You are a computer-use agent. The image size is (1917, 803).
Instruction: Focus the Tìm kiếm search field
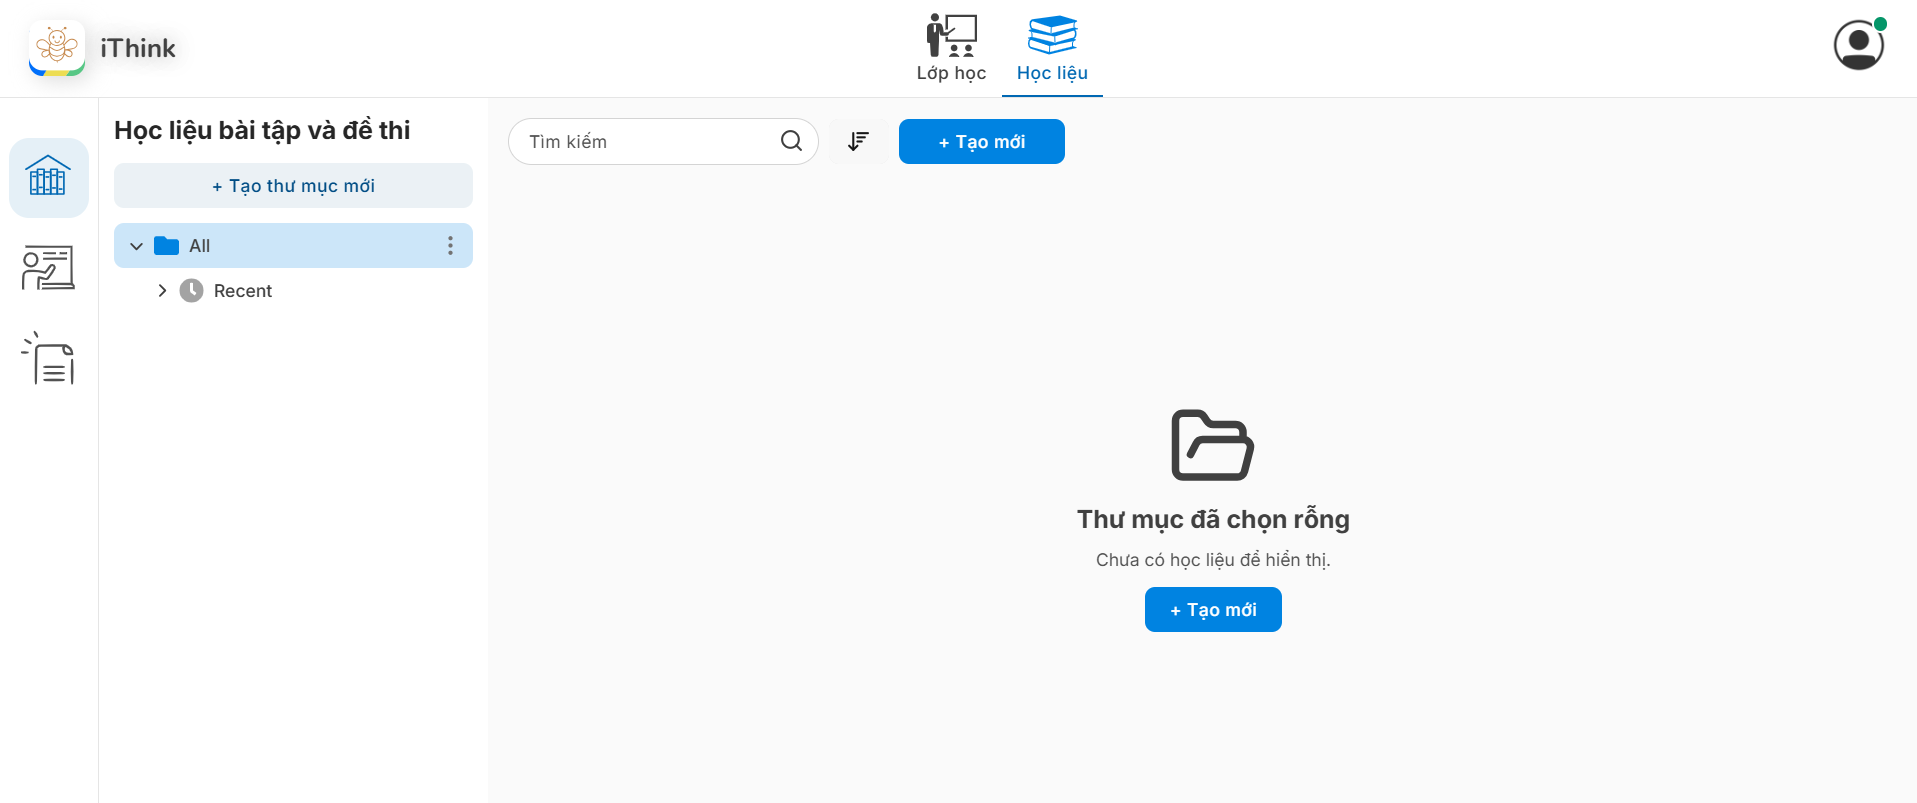(650, 142)
